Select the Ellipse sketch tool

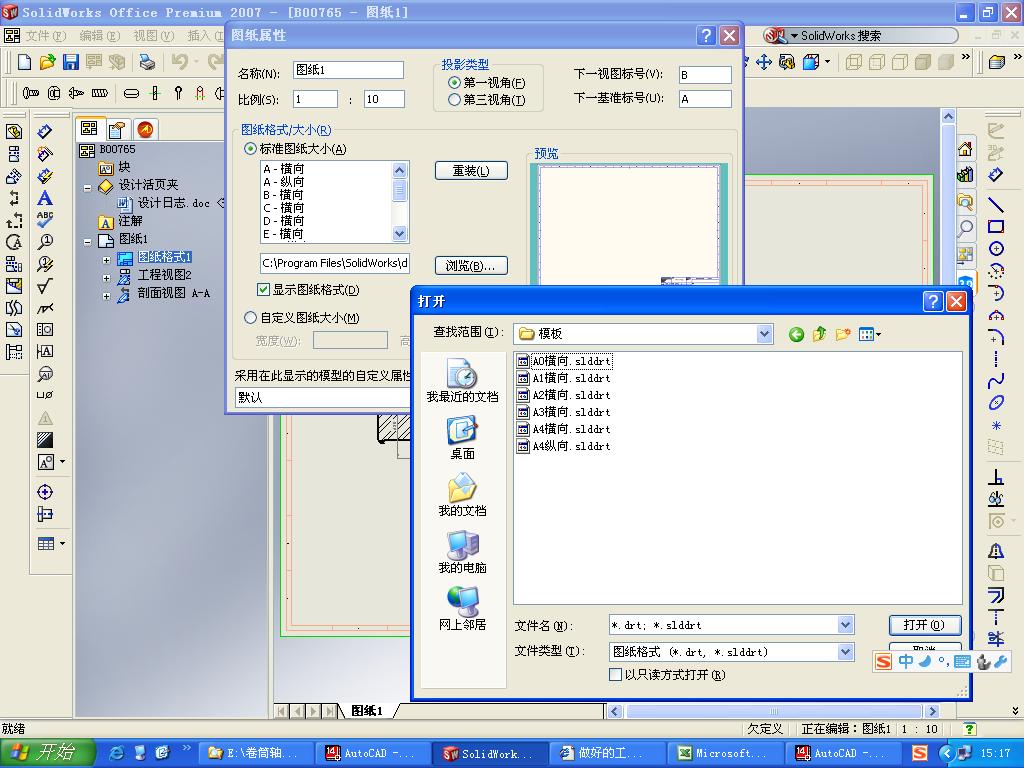996,403
